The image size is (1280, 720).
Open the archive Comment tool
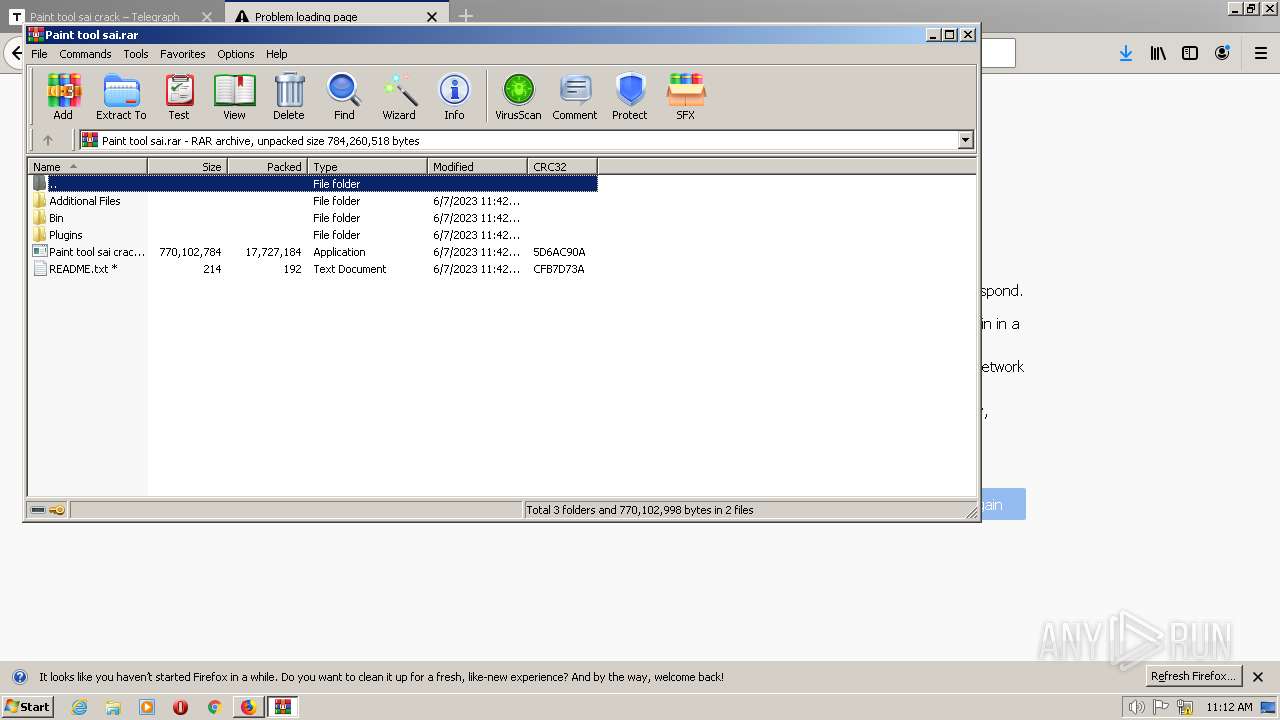pos(575,97)
